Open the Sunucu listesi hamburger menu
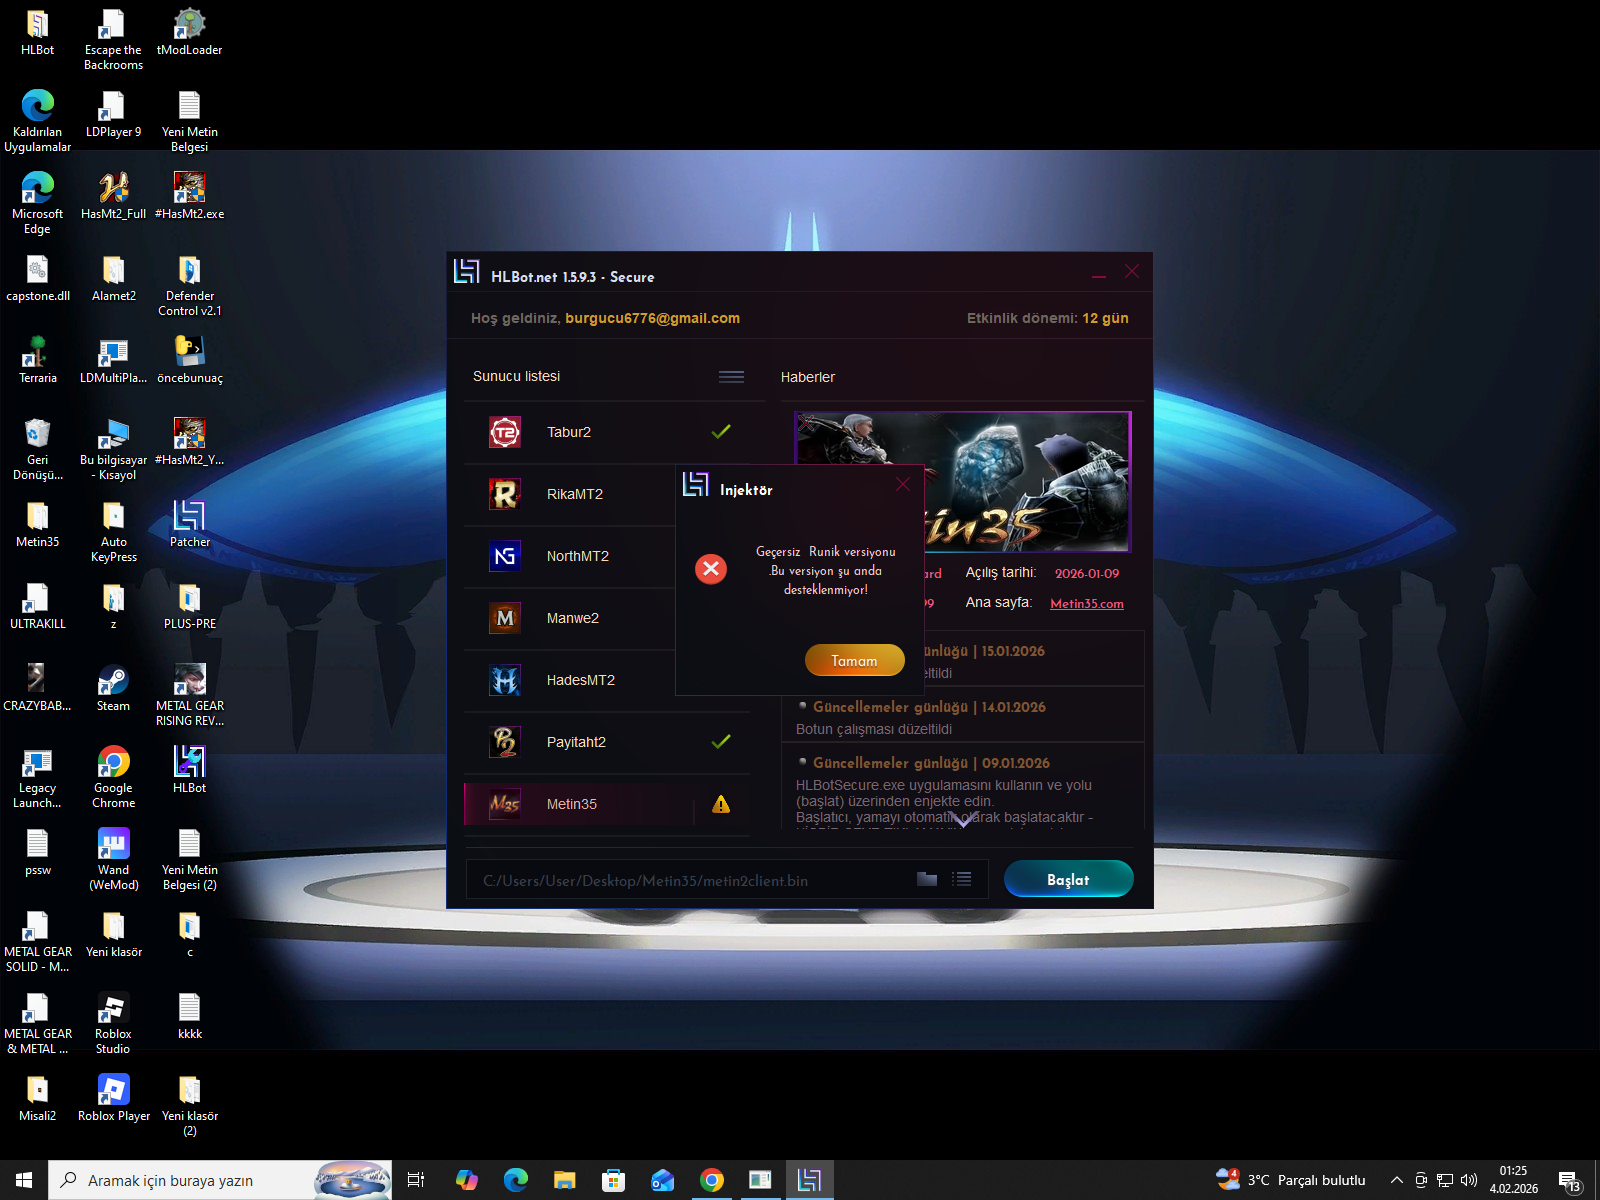 [731, 377]
